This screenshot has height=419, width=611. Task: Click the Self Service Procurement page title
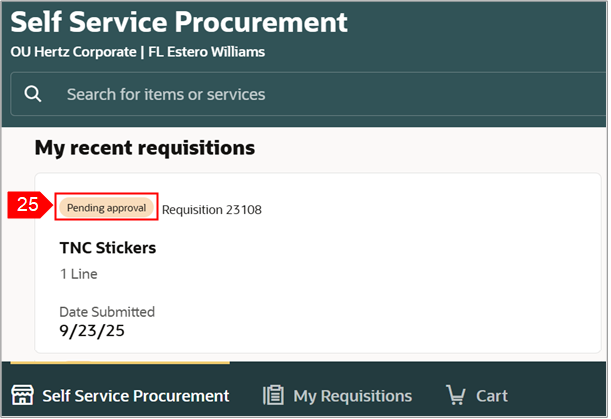pyautogui.click(x=179, y=22)
